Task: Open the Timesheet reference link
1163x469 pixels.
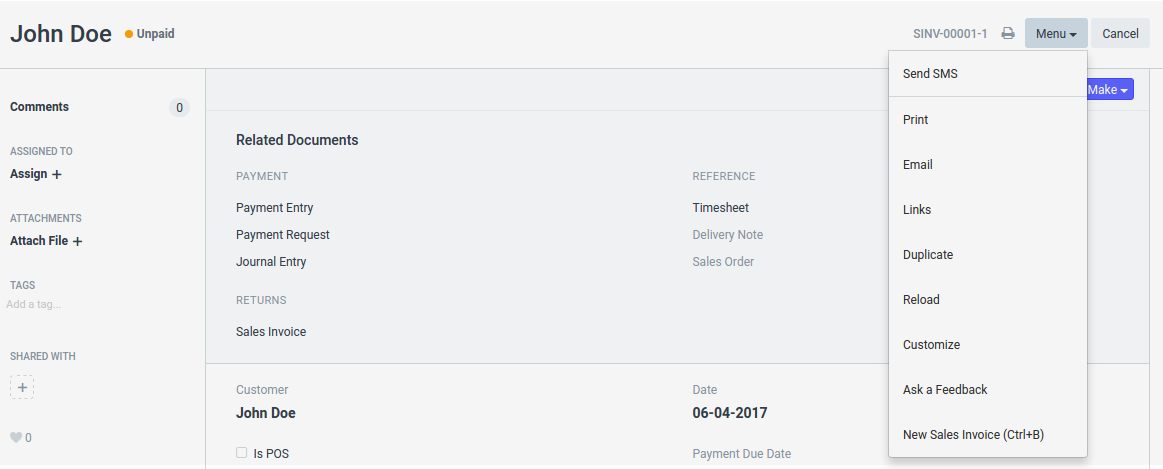Action: click(720, 208)
